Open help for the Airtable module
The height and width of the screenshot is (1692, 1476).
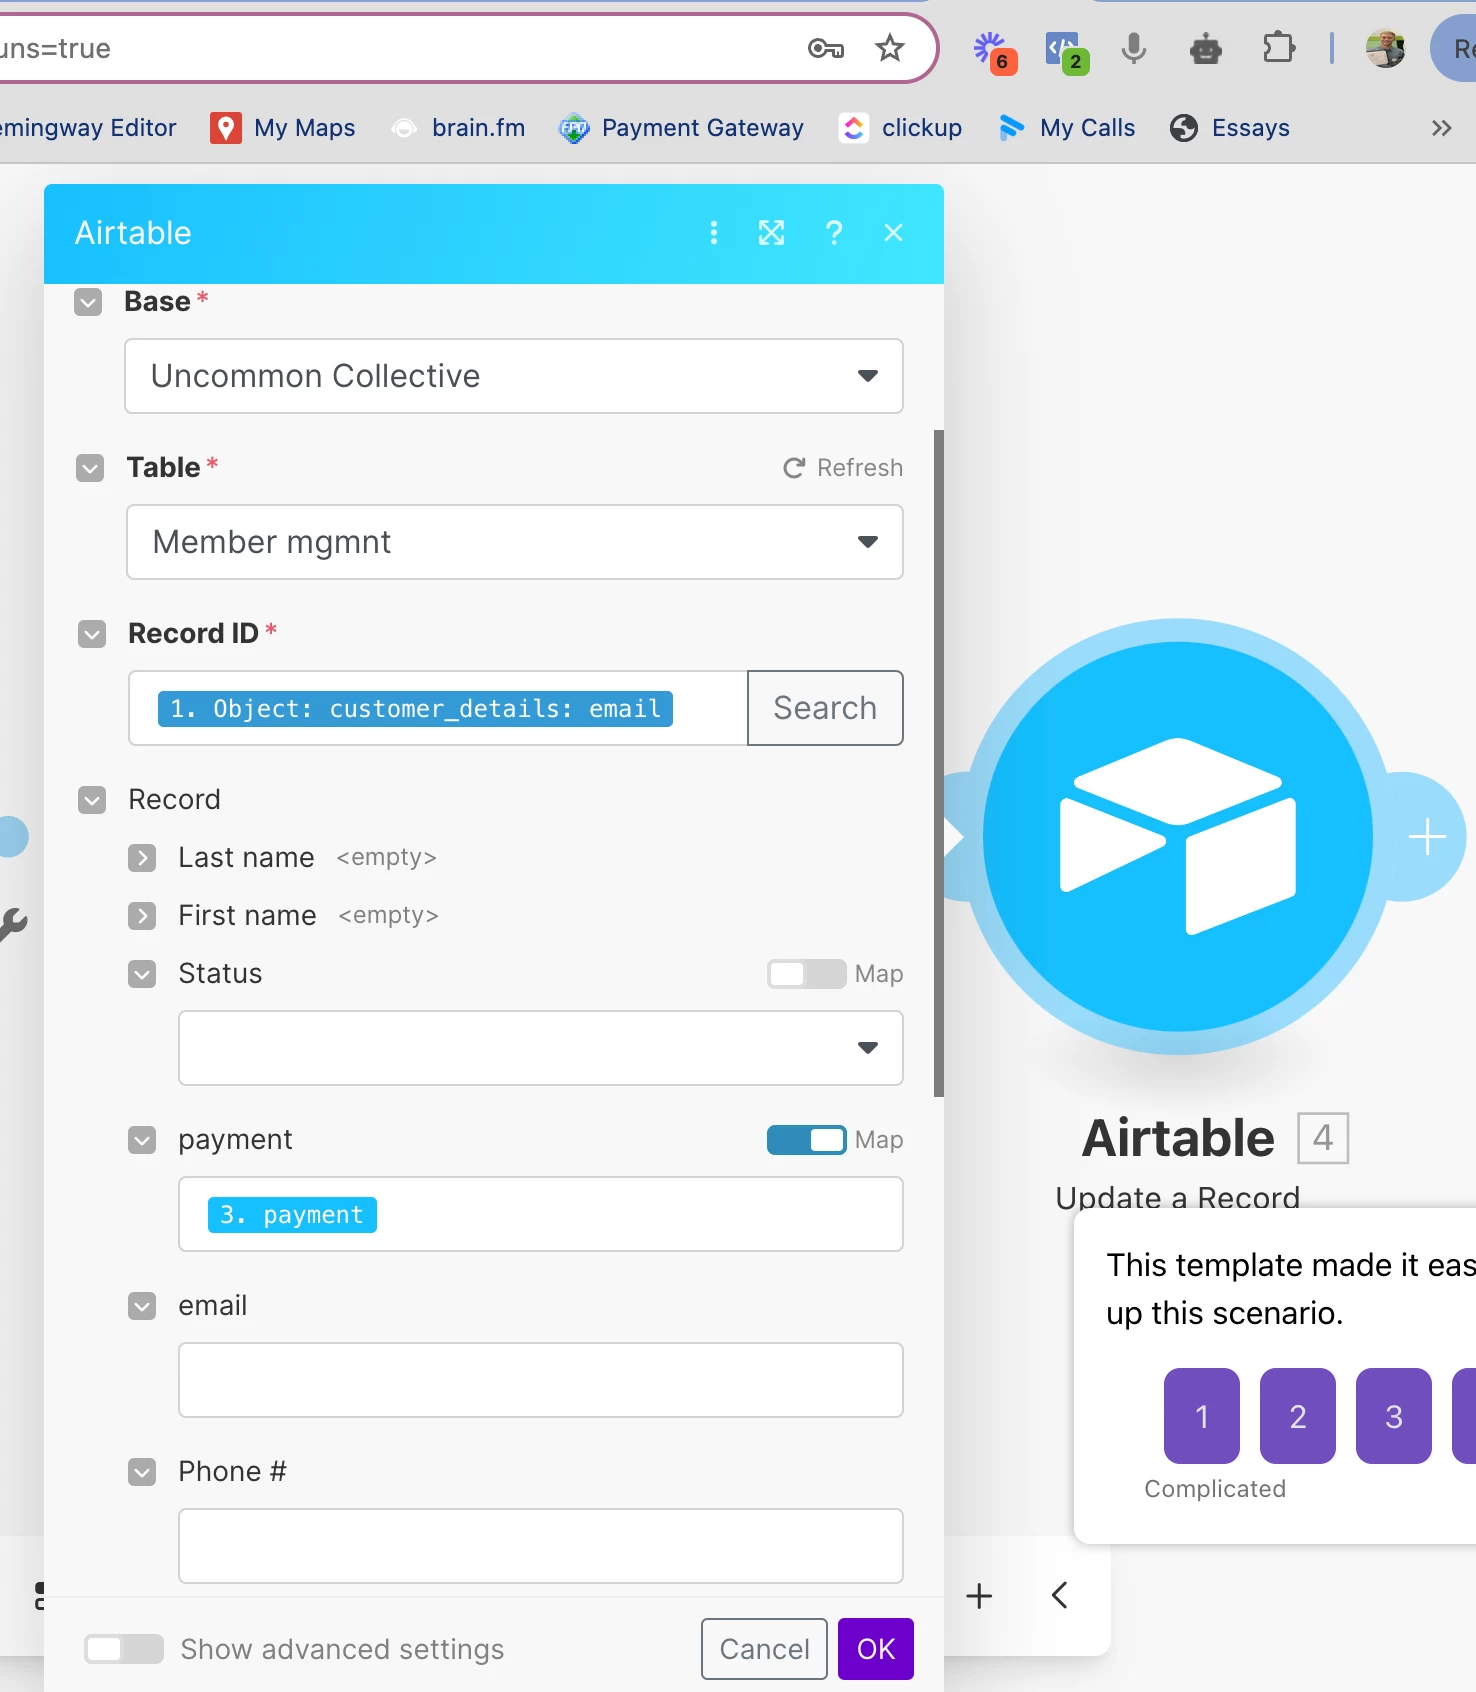click(x=833, y=233)
